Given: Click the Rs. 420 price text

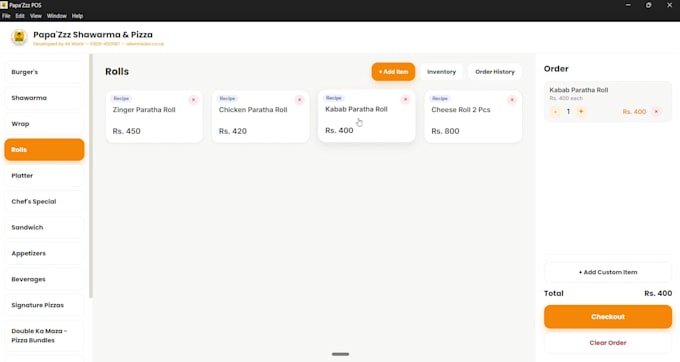Looking at the screenshot, I should click(233, 131).
